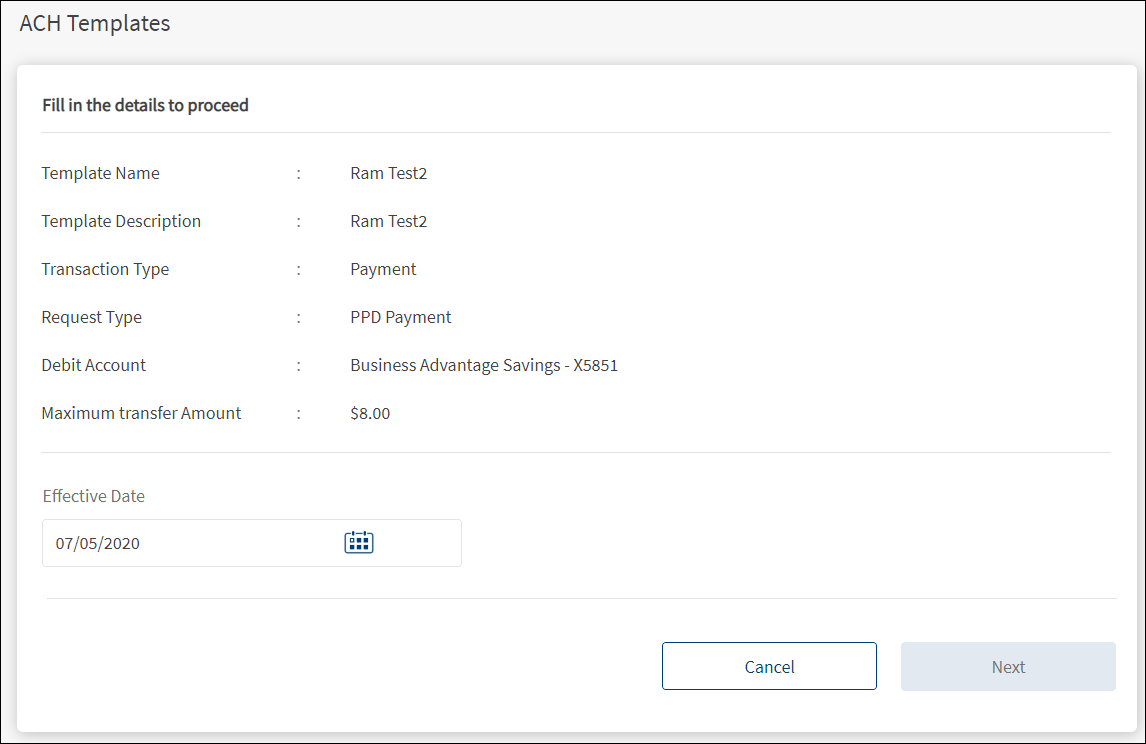Click the Transaction Type label
Screen dimensions: 1146x744
click(105, 269)
